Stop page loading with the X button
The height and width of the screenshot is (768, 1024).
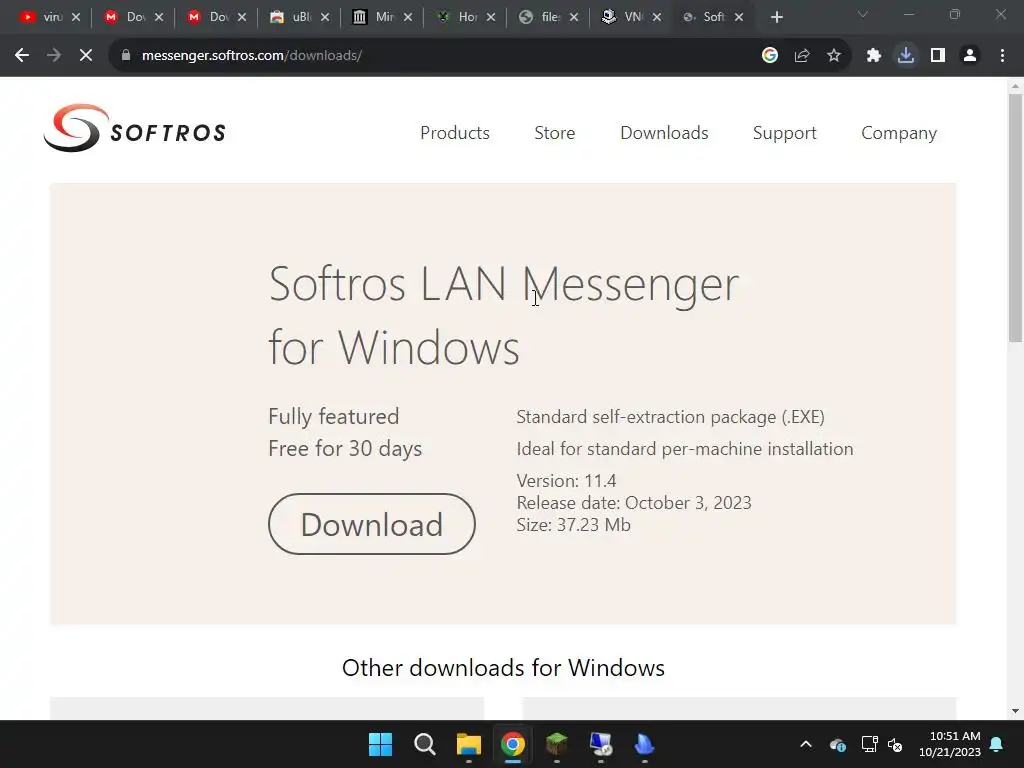86,56
